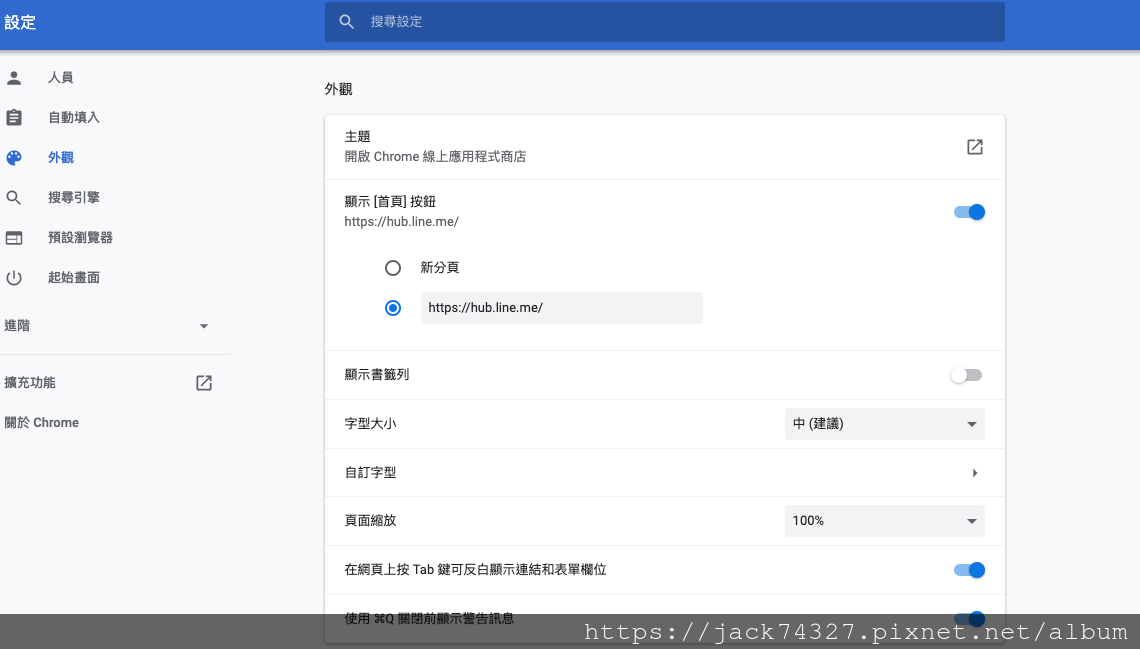The height and width of the screenshot is (649, 1140).
Task: Open 關於 Chrome page
Action: (41, 423)
